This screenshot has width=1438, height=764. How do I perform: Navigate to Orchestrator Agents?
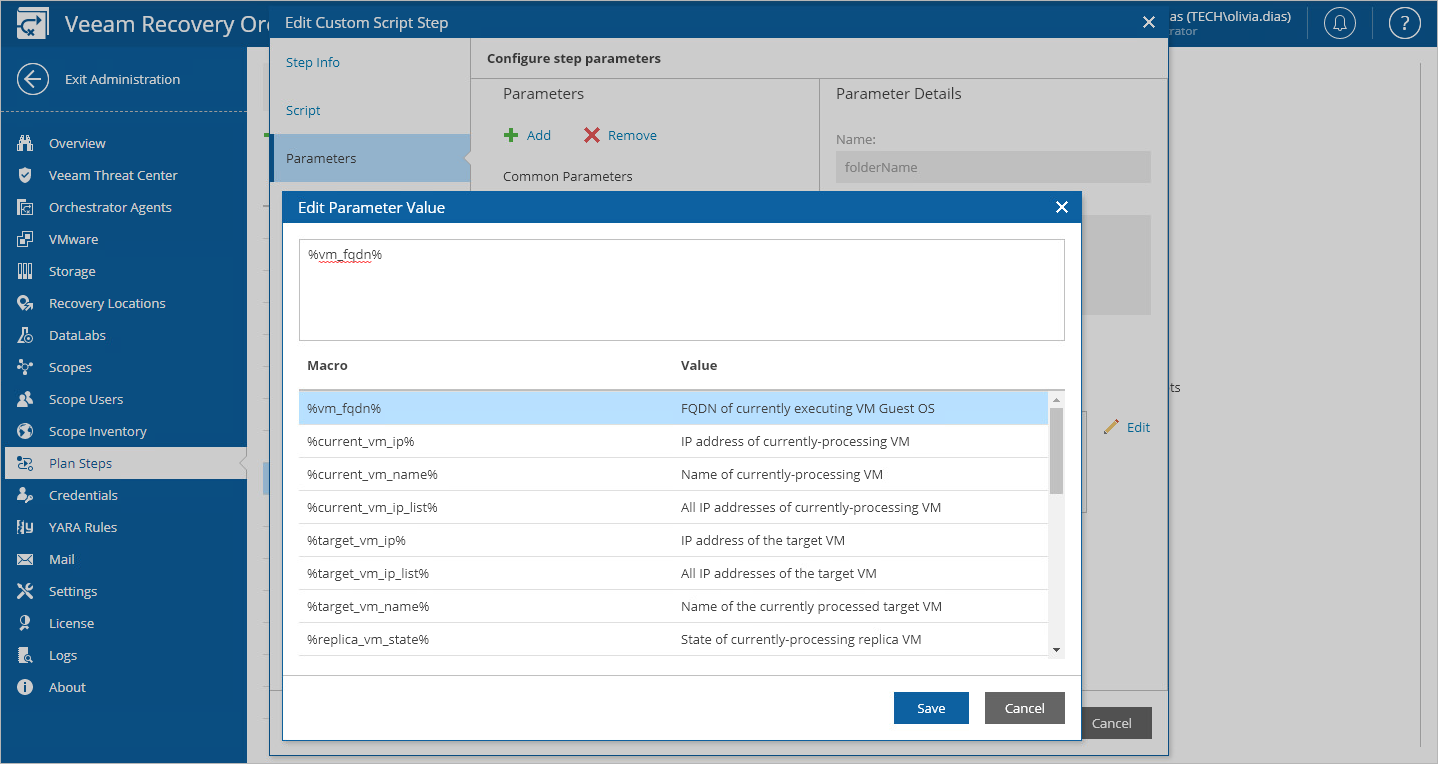108,207
